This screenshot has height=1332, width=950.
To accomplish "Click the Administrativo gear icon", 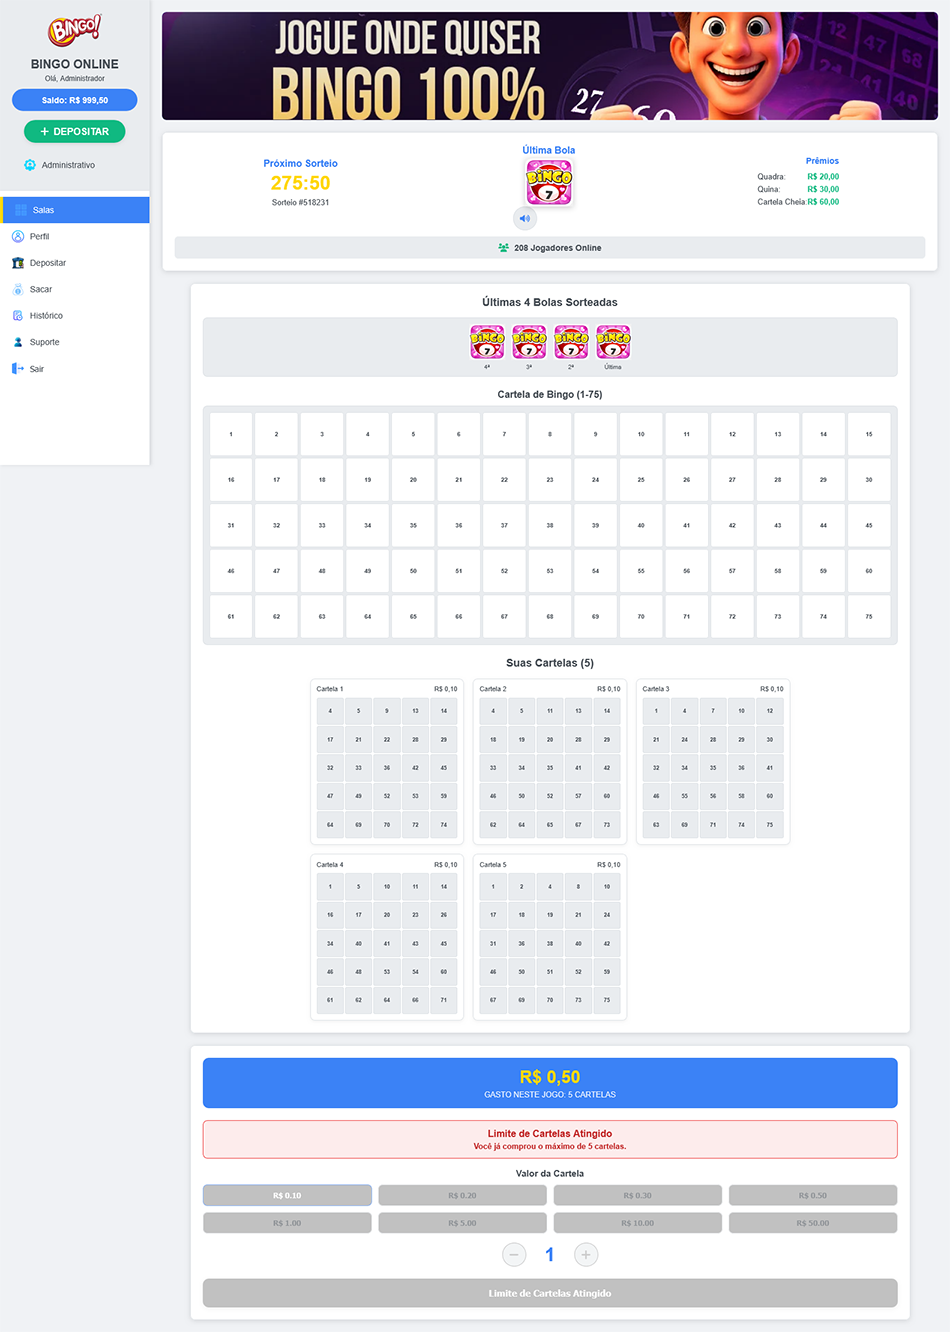I will click(30, 165).
